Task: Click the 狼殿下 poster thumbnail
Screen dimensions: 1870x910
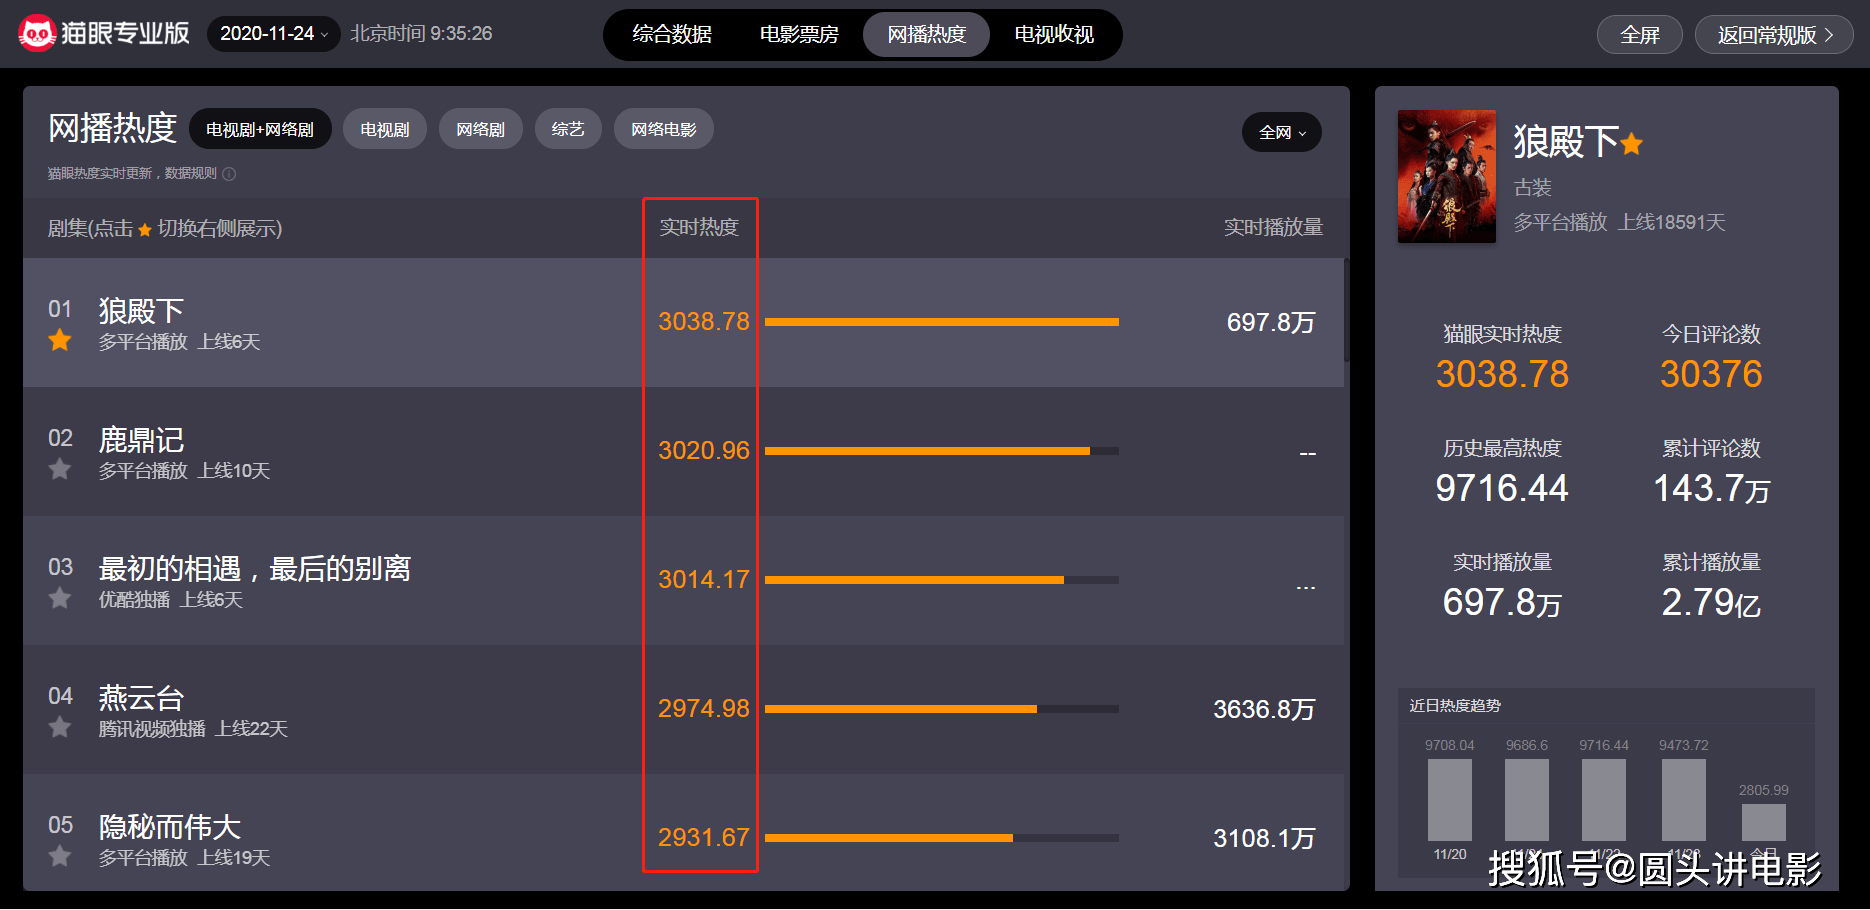Action: coord(1447,176)
